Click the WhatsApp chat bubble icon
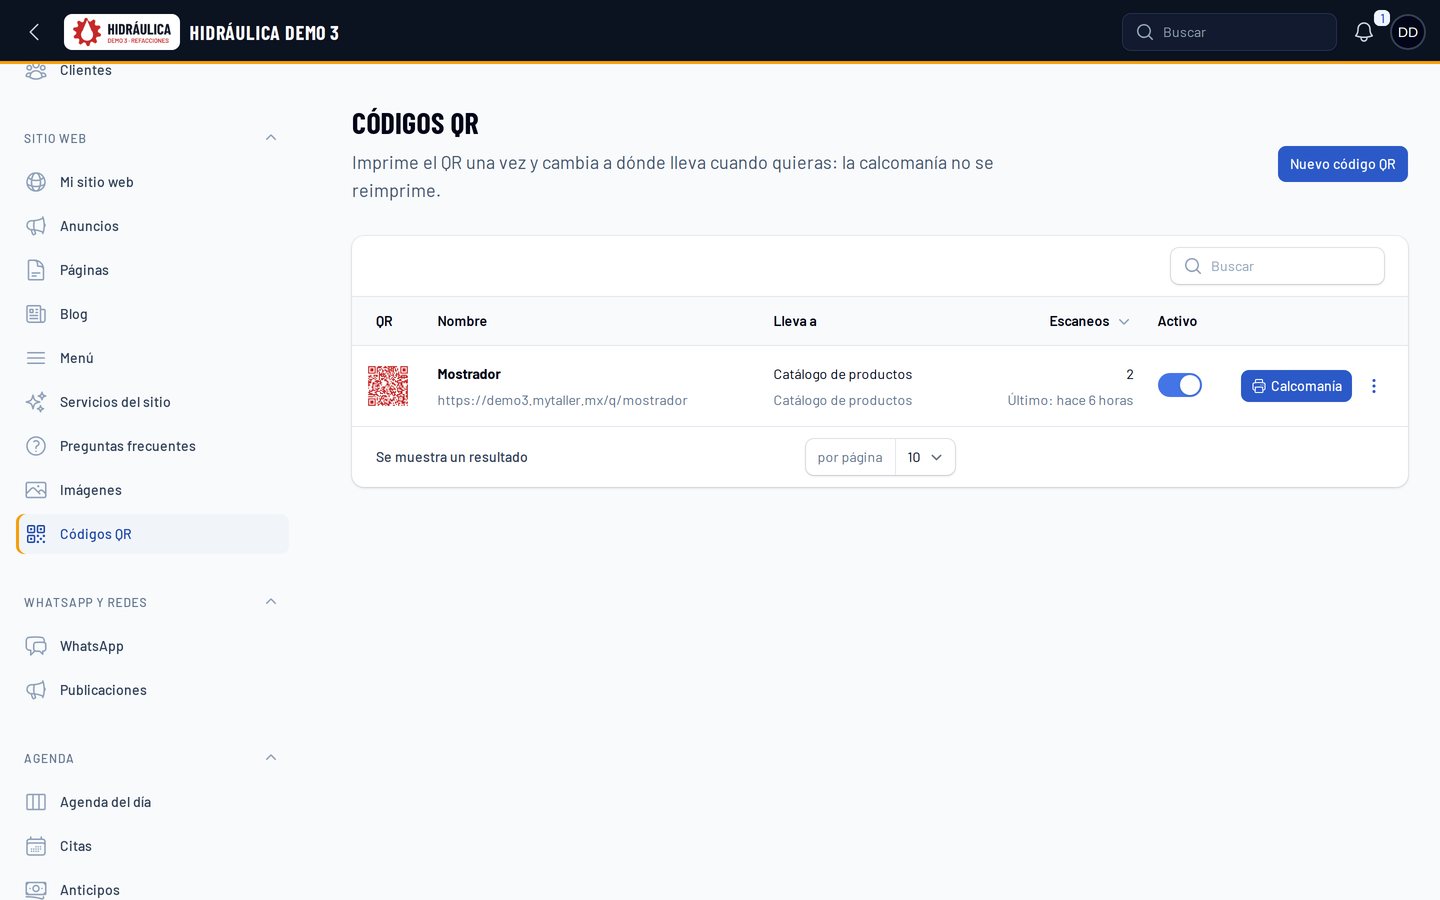The image size is (1440, 900). coord(36,646)
